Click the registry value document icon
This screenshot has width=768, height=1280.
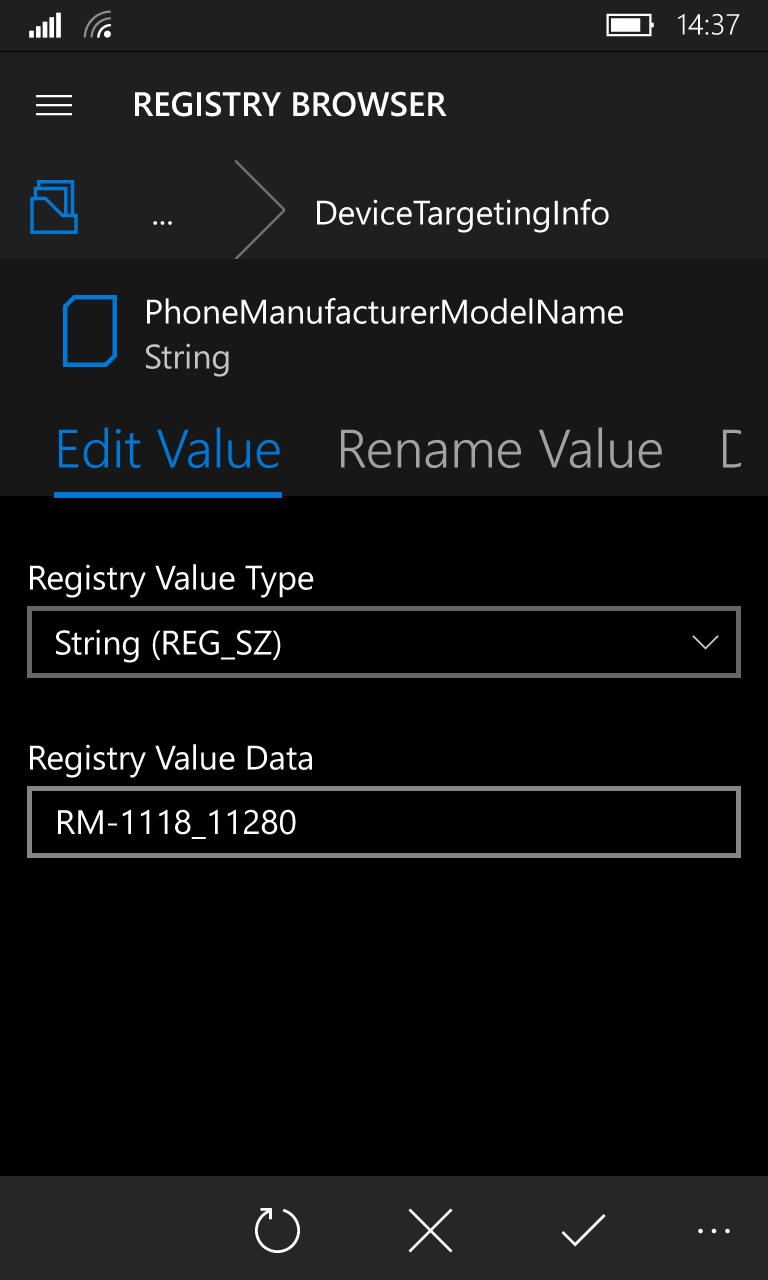tap(90, 332)
